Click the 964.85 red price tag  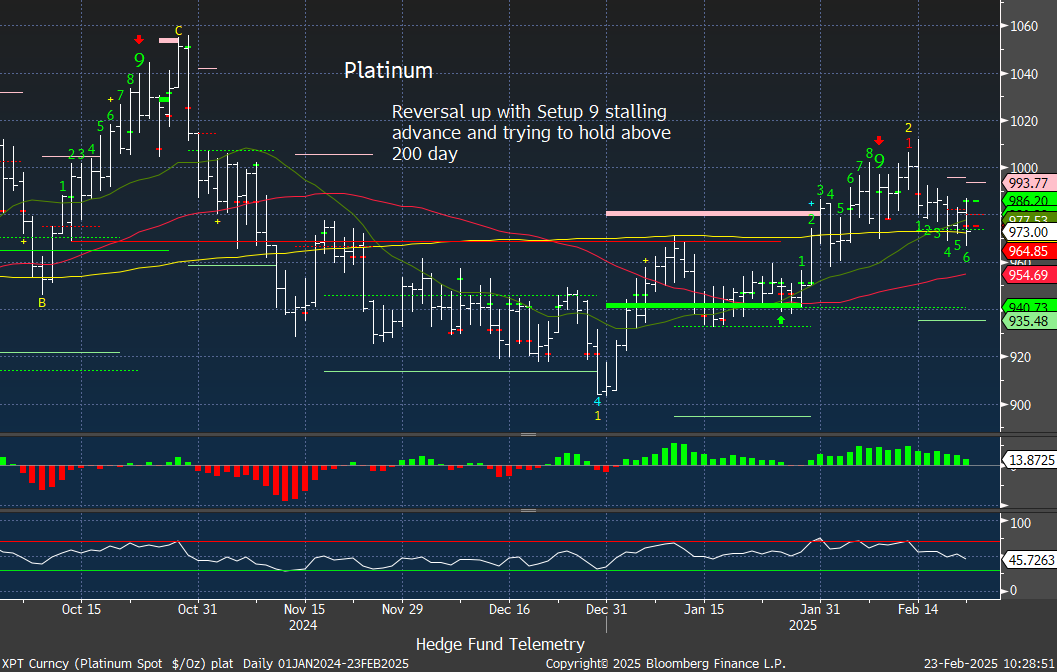pyautogui.click(x=1029, y=251)
